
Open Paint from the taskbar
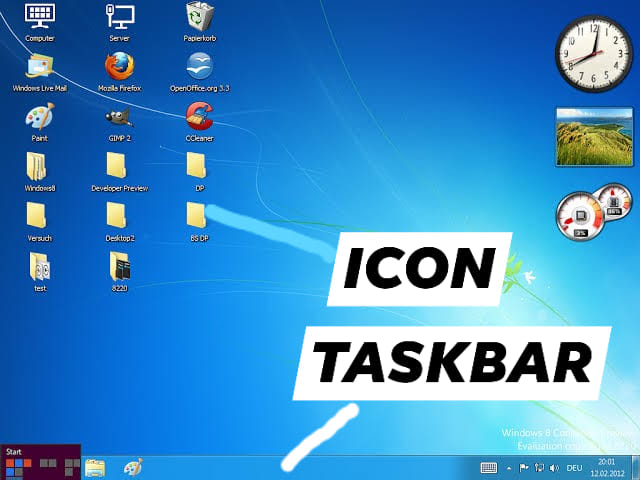coord(133,468)
